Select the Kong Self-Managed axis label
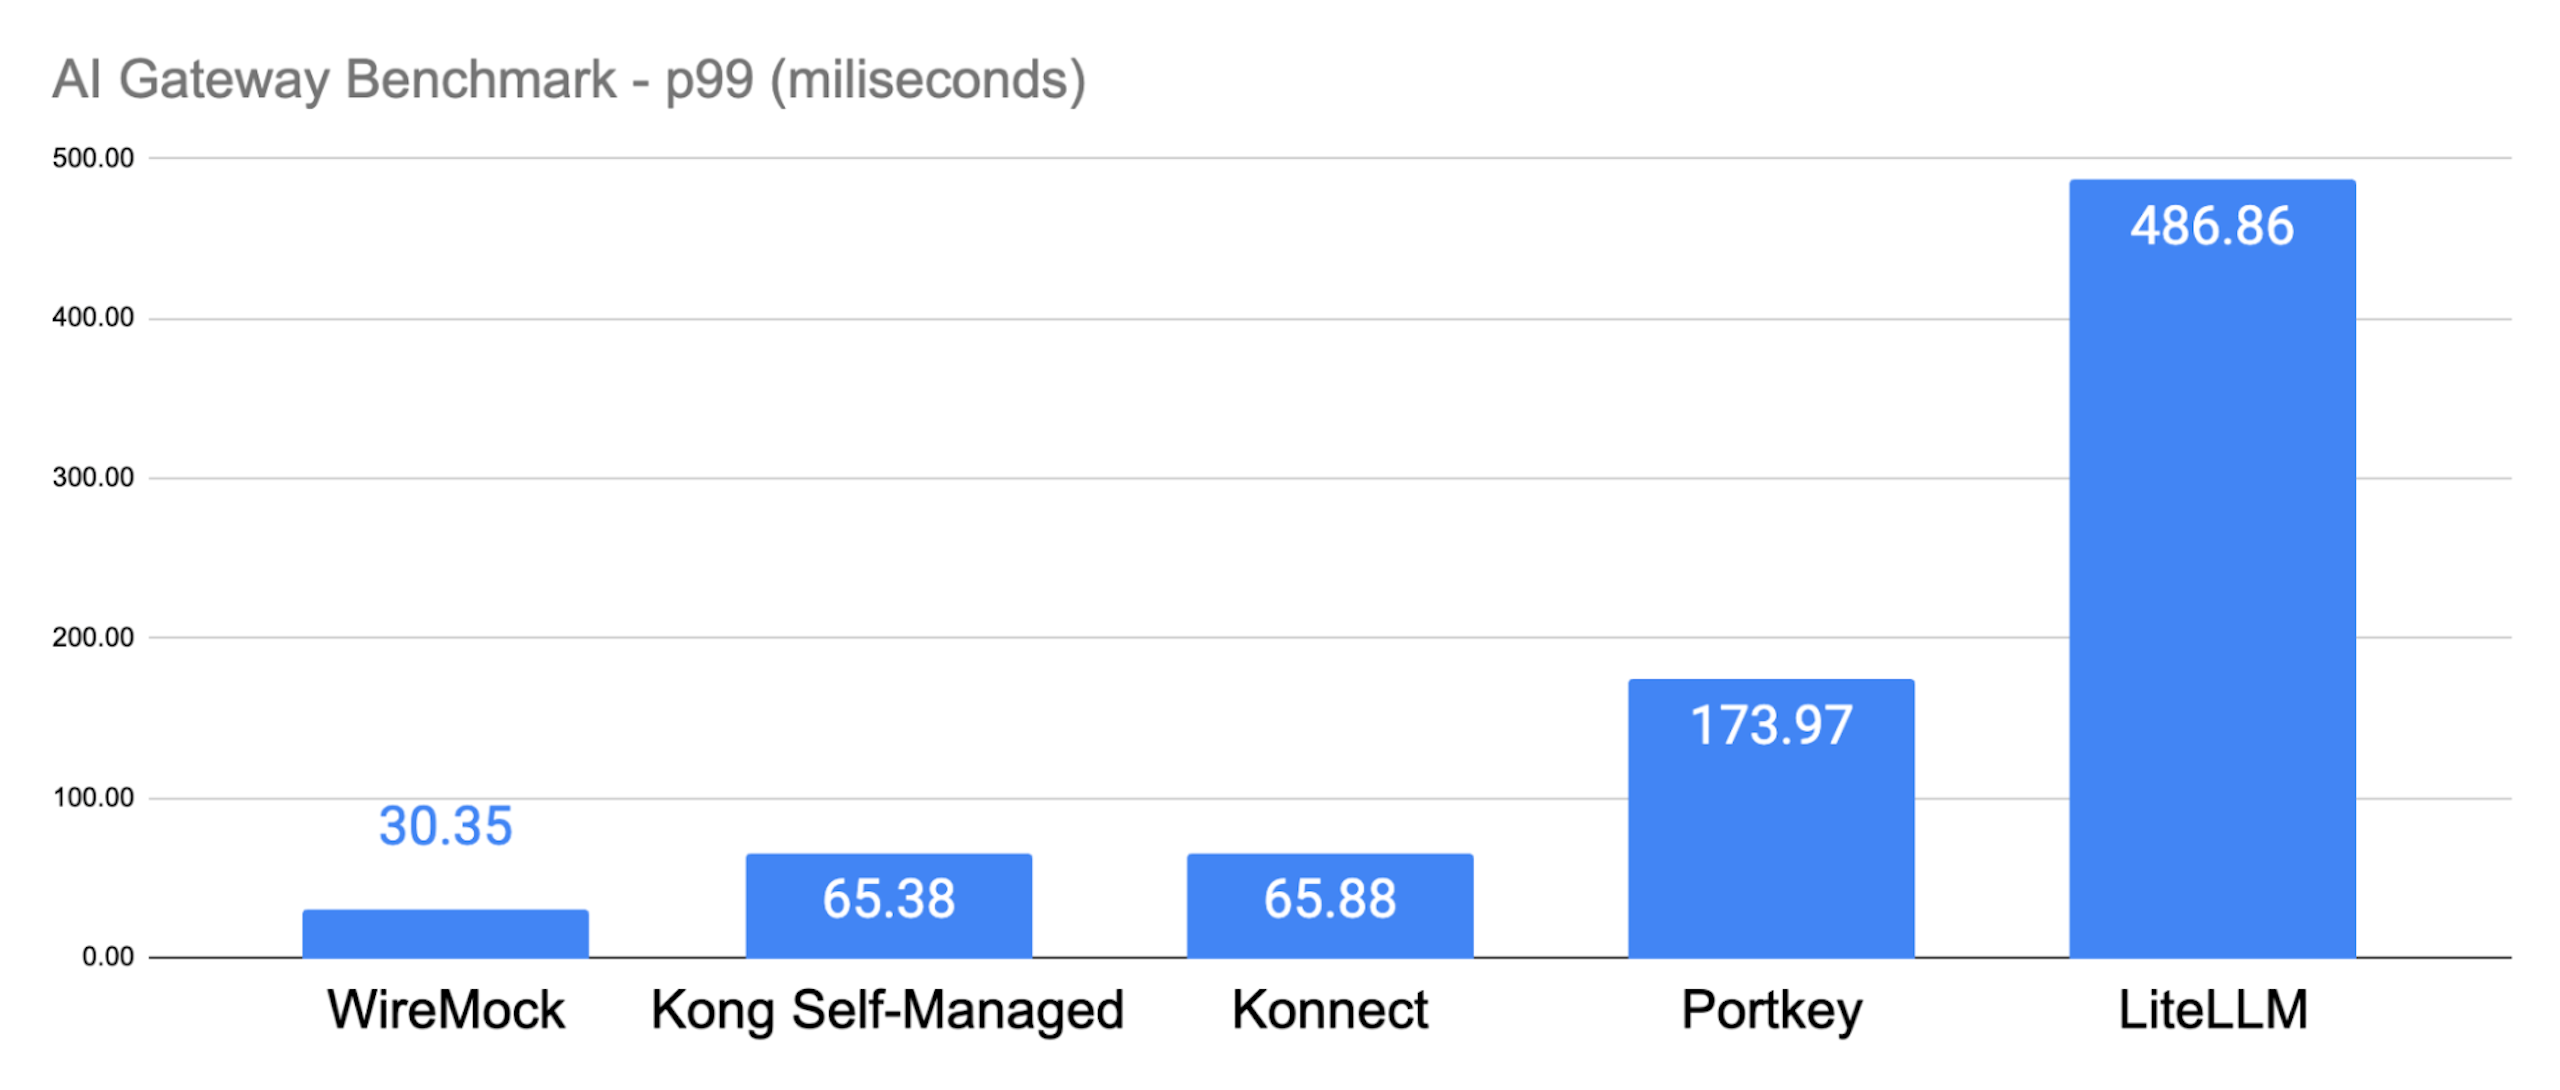Screen dimensions: 2560x1090 (x=888, y=1009)
